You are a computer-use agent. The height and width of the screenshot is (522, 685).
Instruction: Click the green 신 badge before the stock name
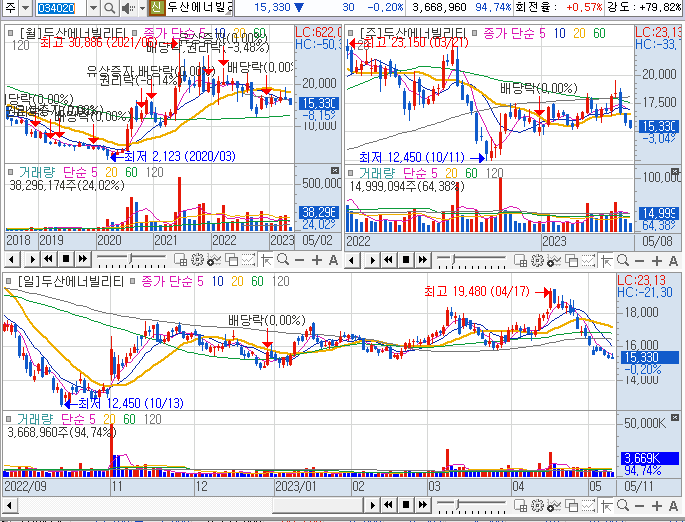[x=156, y=7]
